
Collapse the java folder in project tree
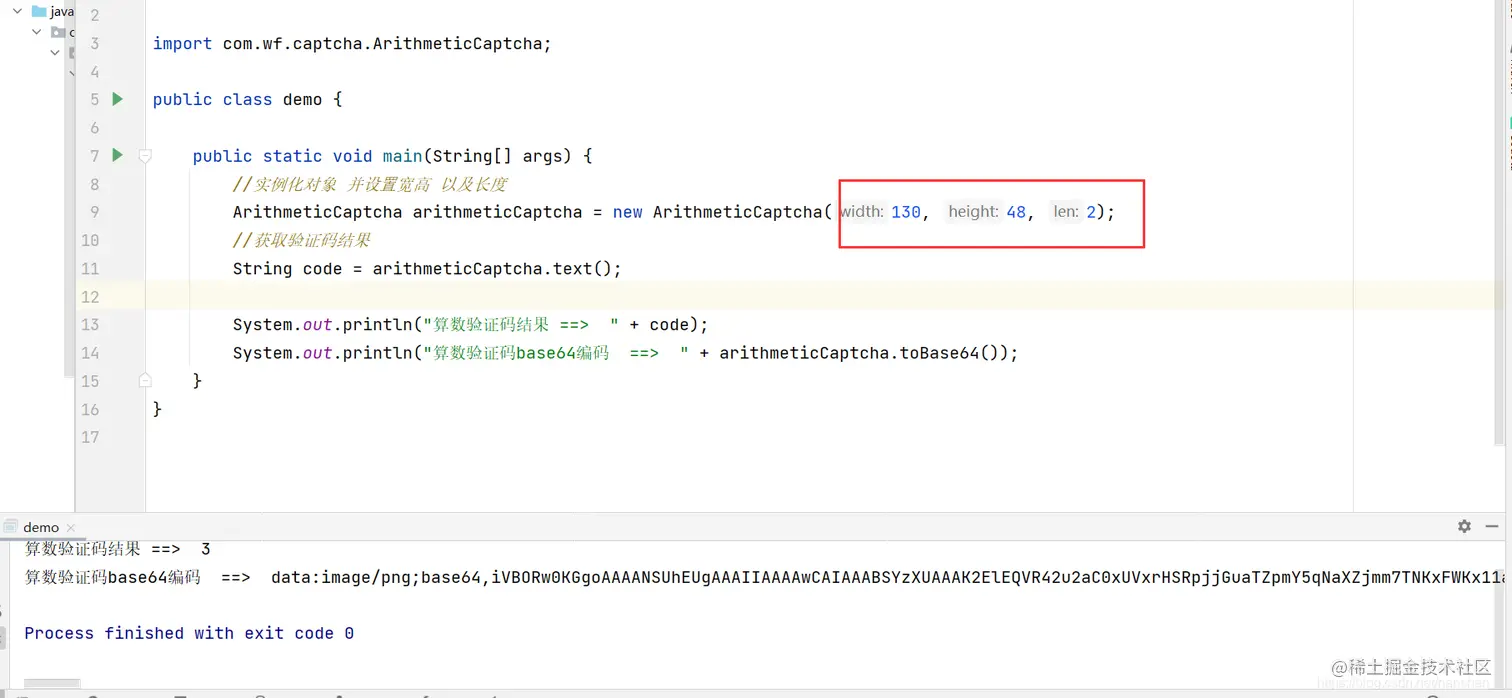17,11
